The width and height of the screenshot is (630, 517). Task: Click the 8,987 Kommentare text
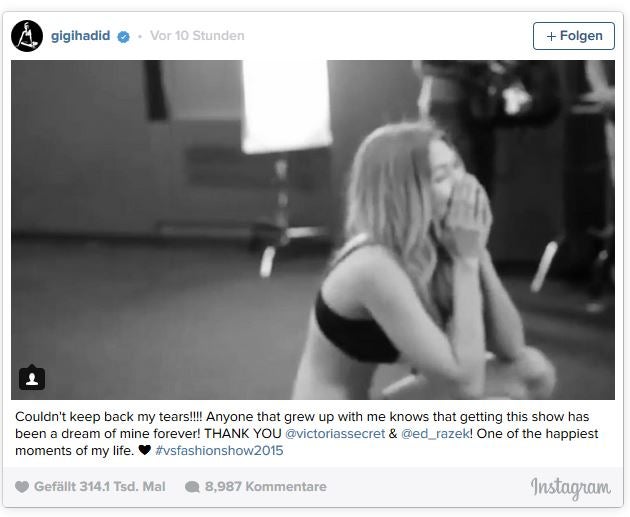[266, 487]
